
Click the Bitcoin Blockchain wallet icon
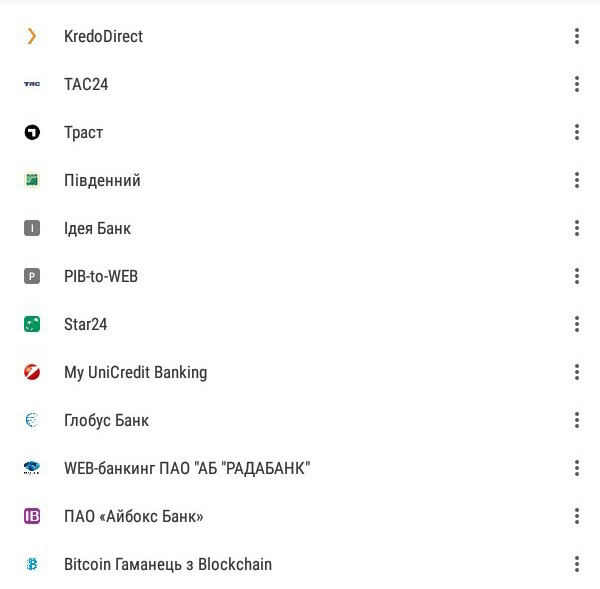point(32,564)
